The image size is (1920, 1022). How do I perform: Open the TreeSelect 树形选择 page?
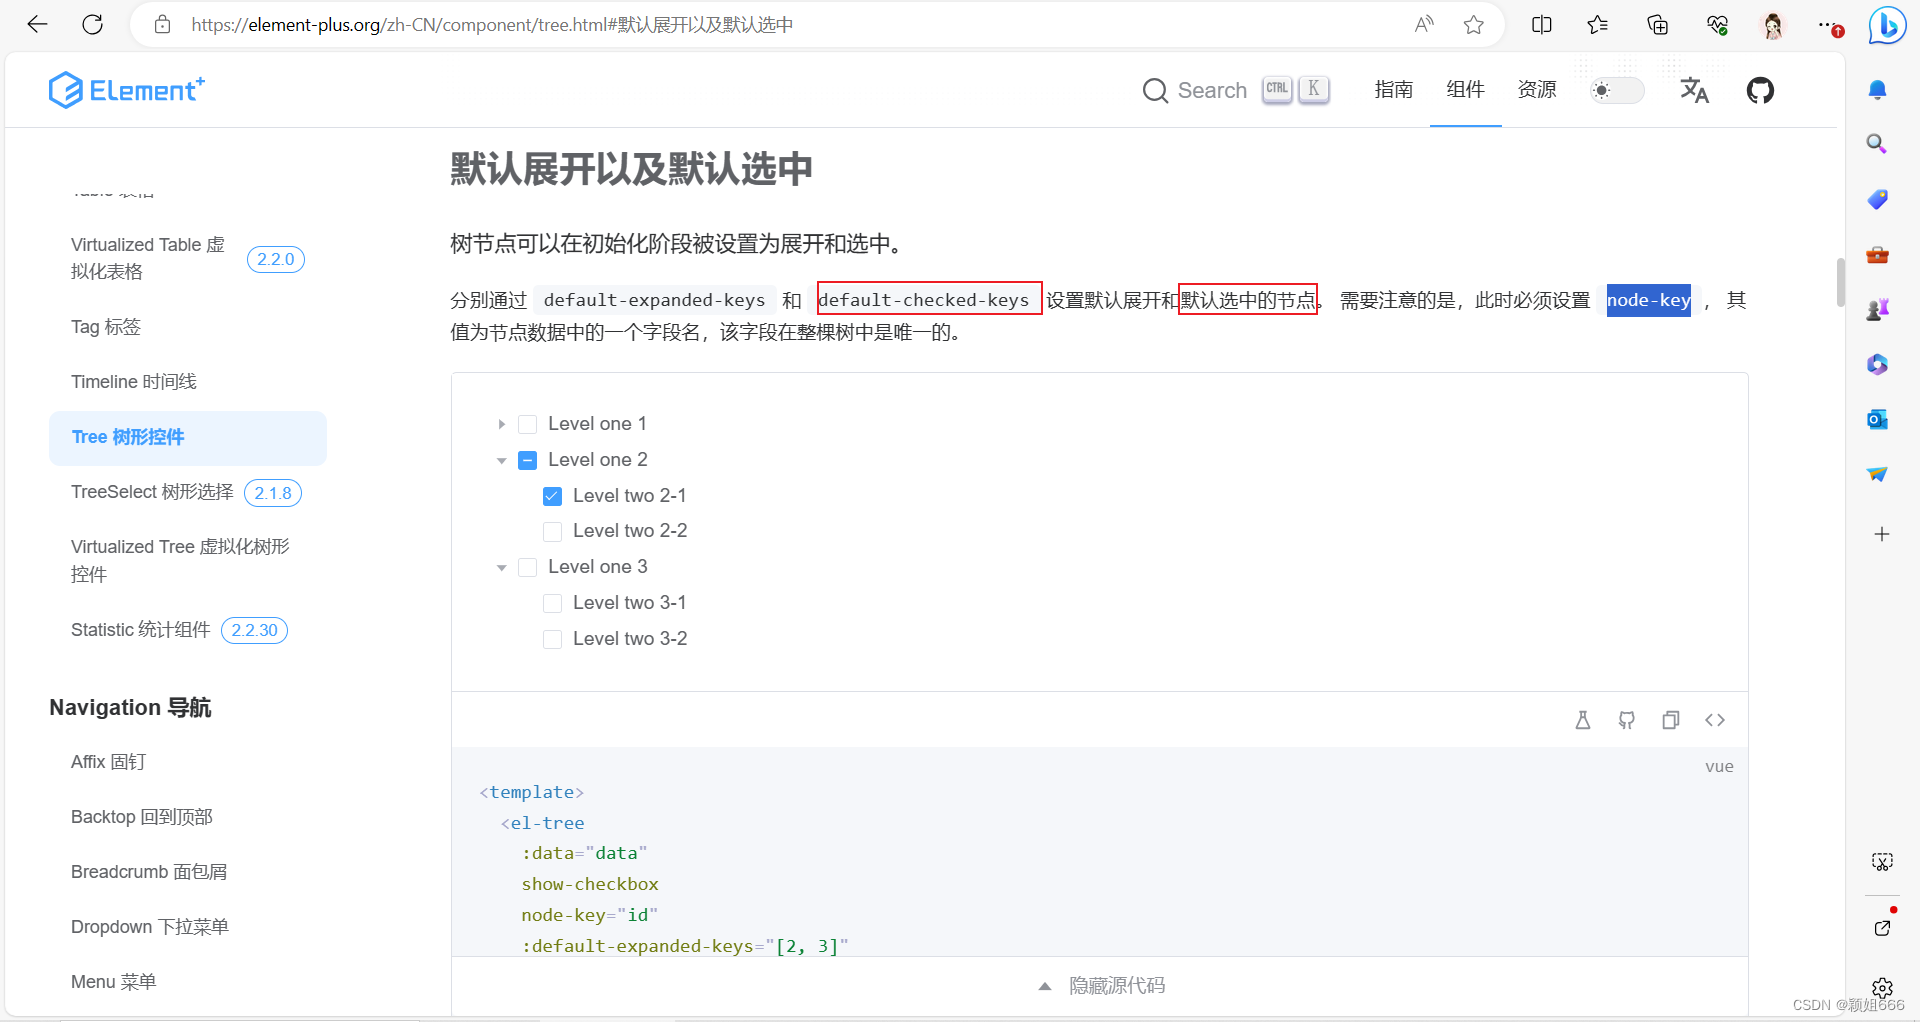click(151, 492)
